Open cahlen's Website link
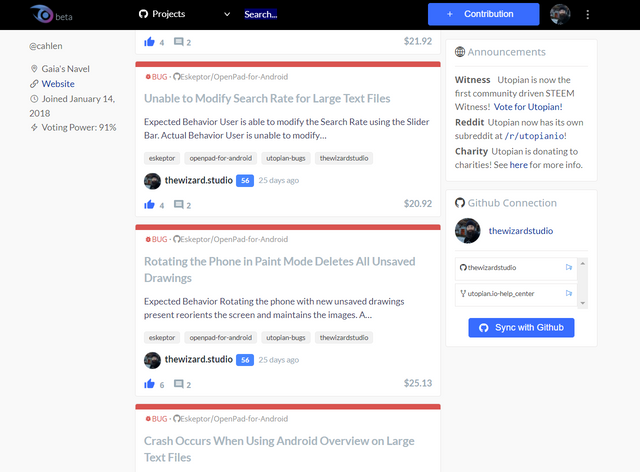Screen dimensions: 640x472 (x=58, y=84)
